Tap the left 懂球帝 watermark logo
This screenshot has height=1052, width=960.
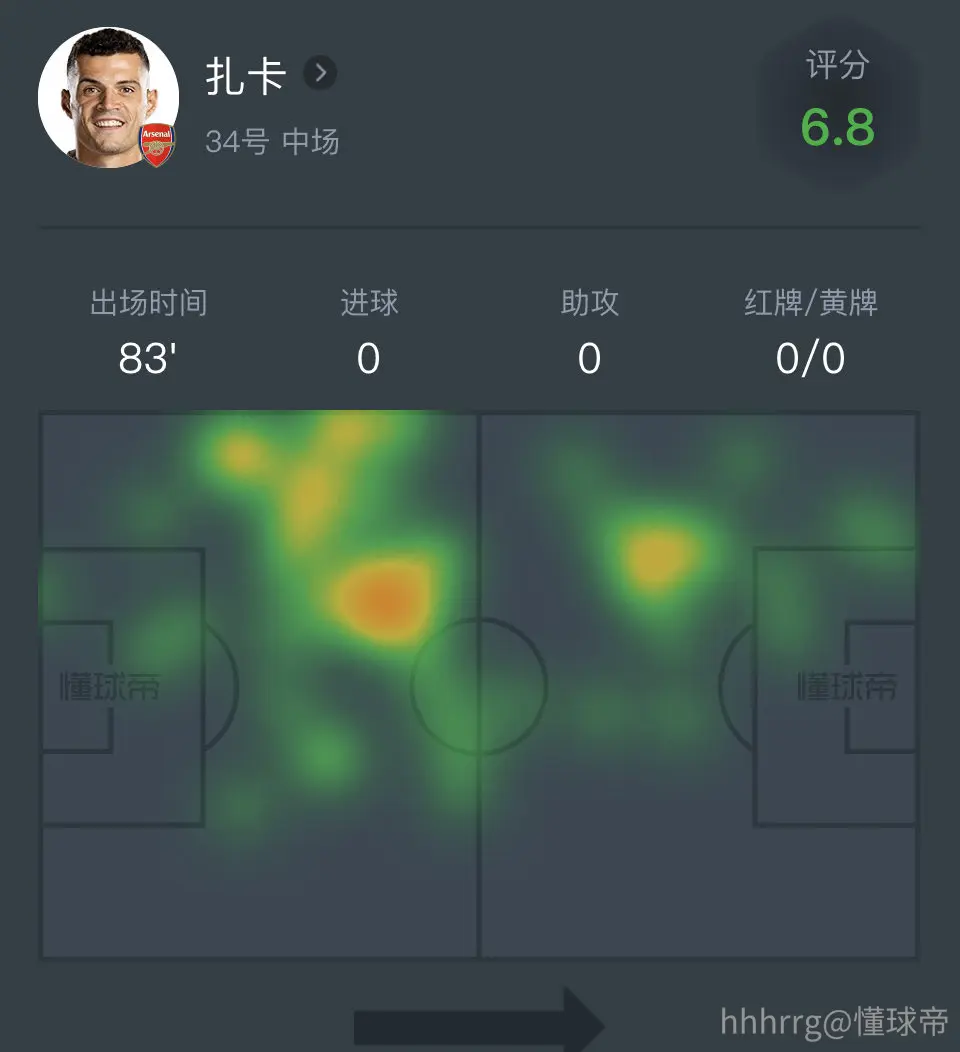tap(110, 686)
